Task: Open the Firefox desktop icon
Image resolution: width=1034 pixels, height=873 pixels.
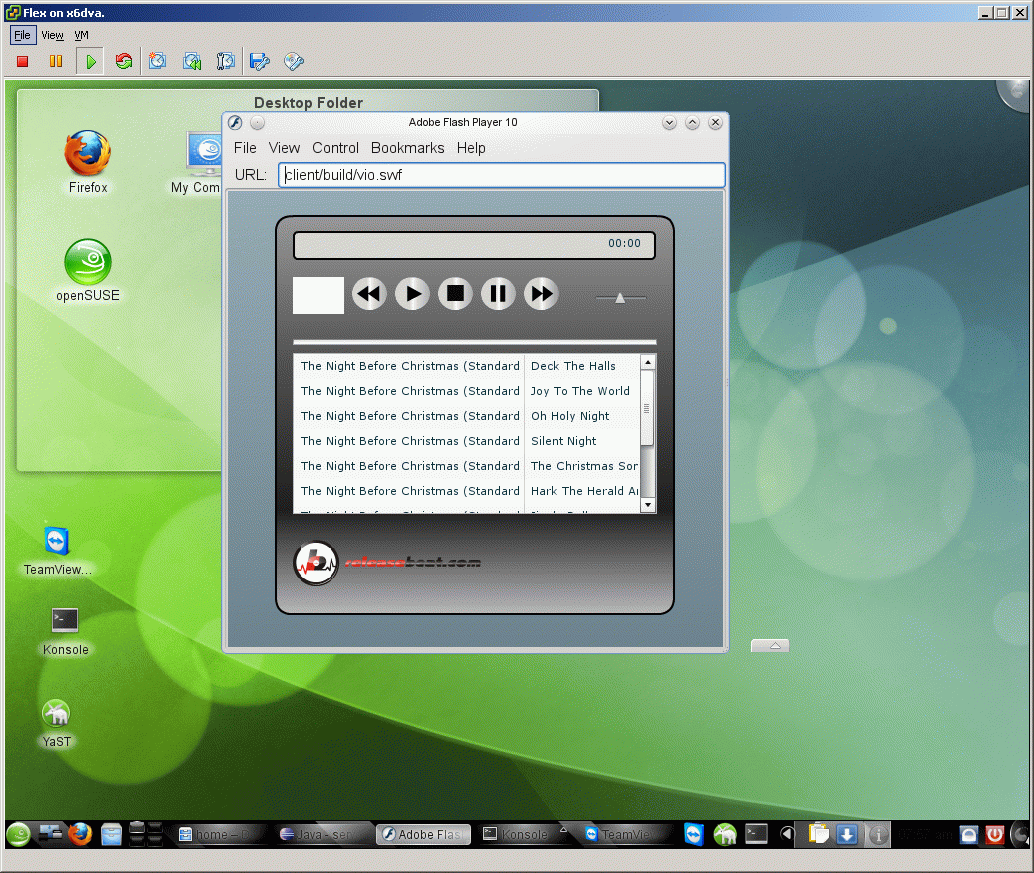Action: click(x=88, y=162)
